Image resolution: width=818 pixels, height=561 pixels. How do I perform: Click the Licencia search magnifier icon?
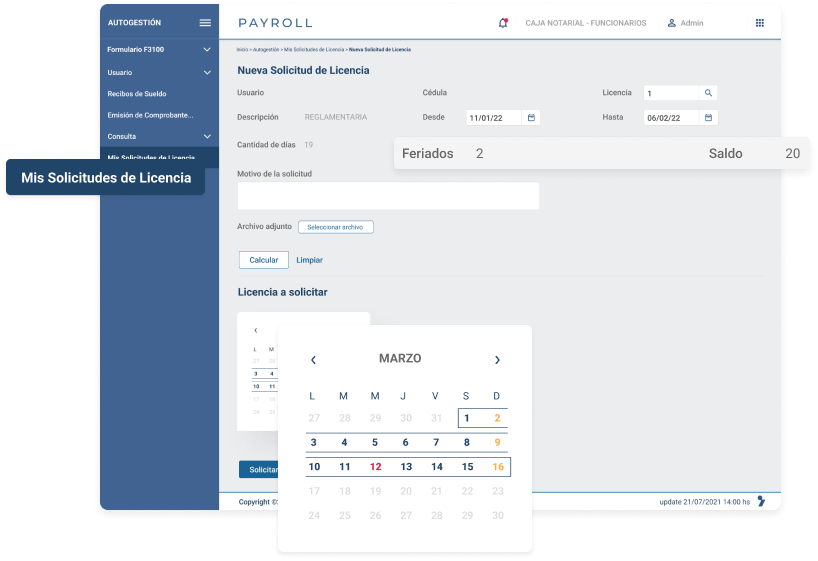click(x=708, y=93)
